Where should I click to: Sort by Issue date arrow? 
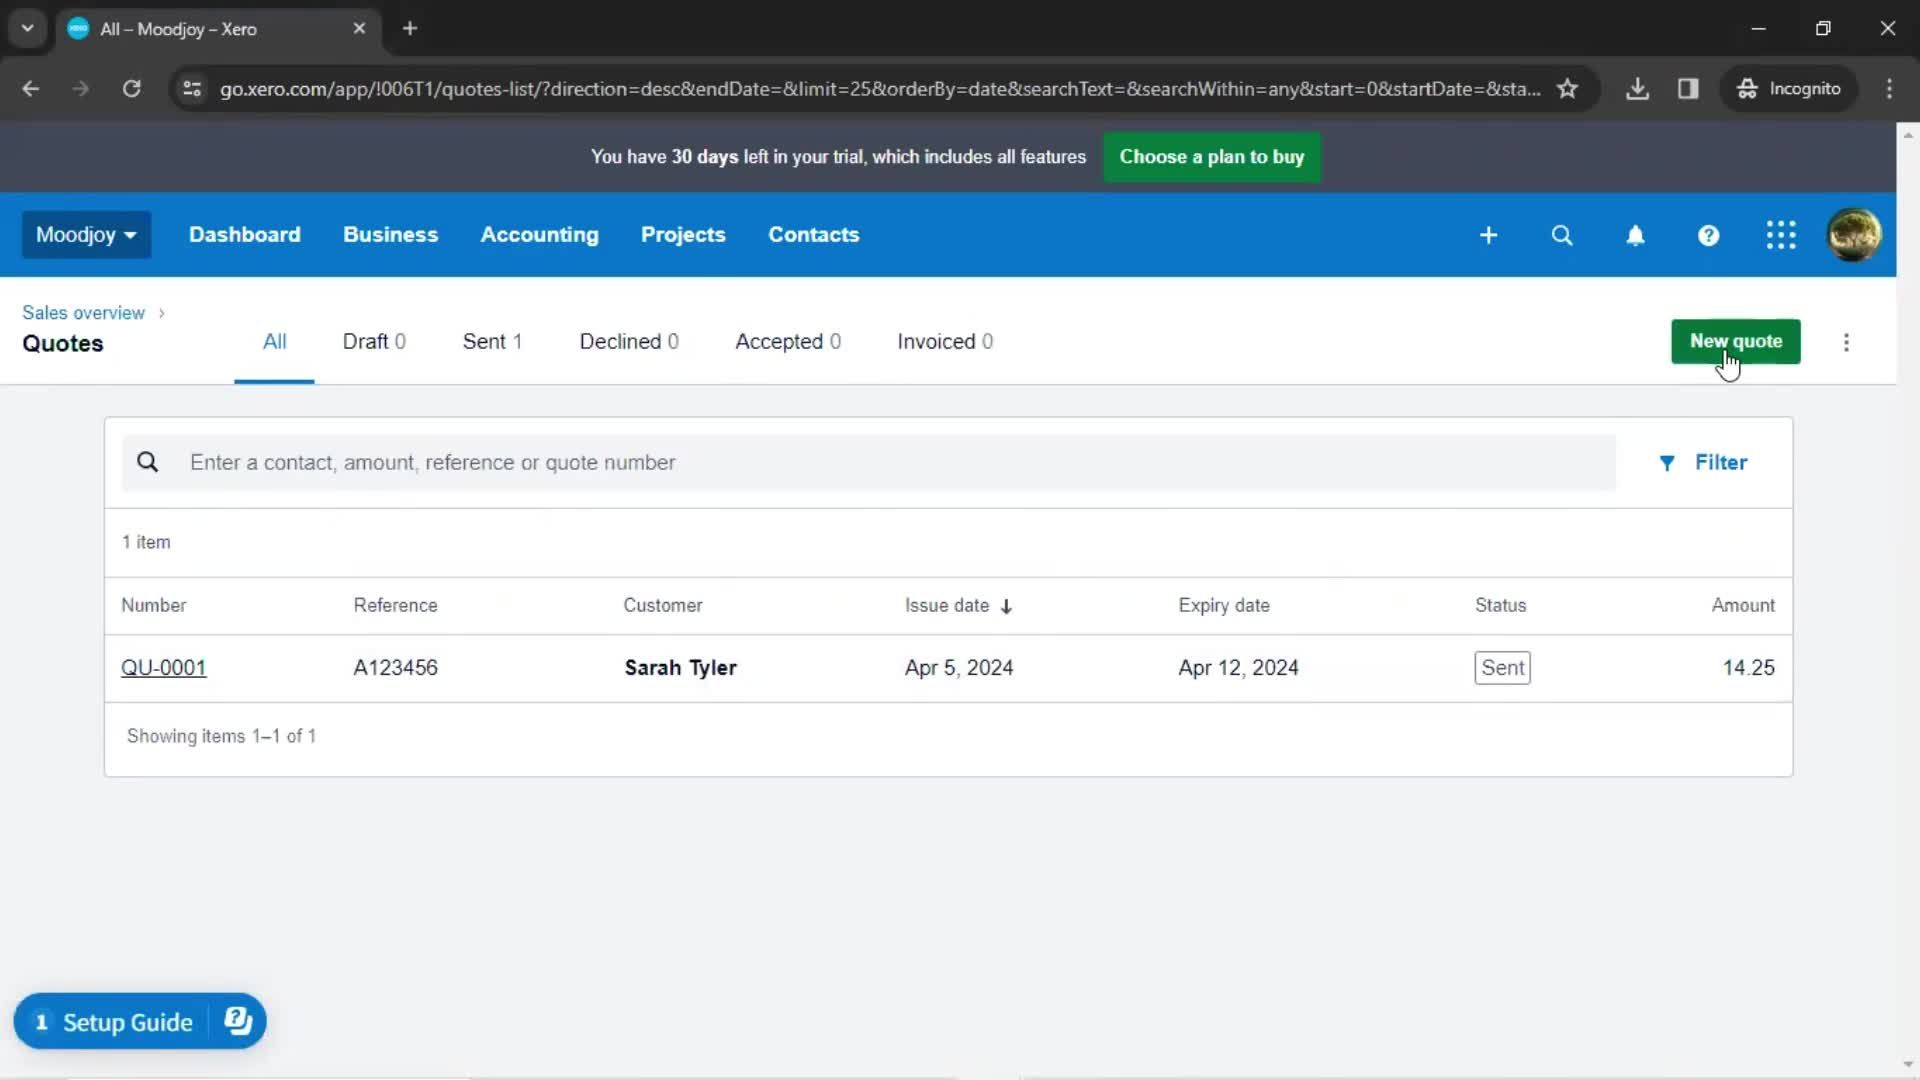tap(1006, 606)
